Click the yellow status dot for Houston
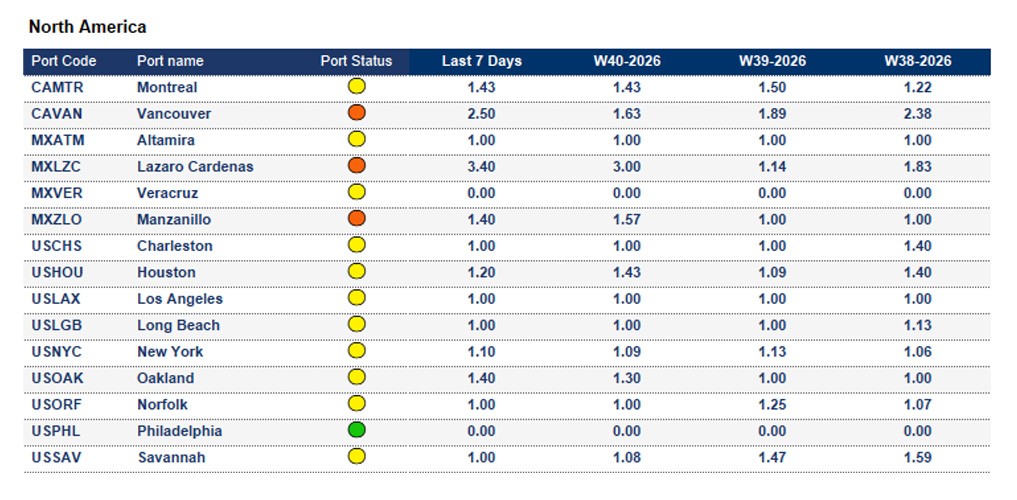This screenshot has width=1017, height=500. tap(357, 272)
